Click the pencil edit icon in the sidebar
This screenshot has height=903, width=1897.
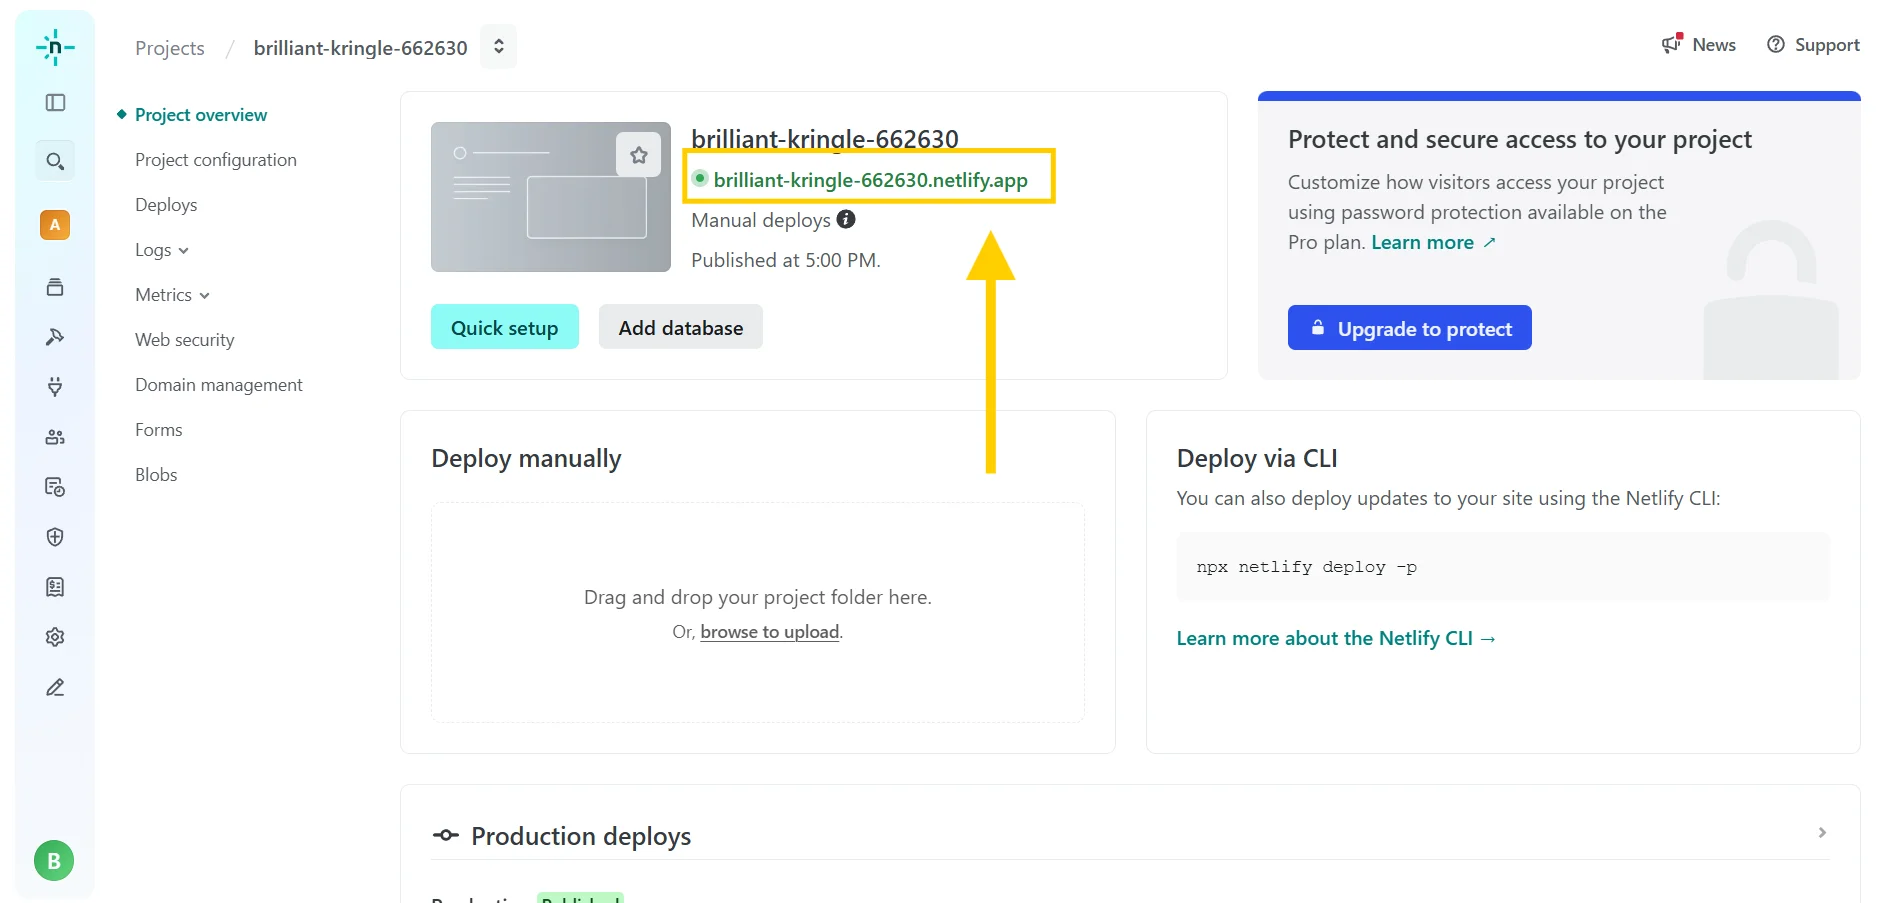(55, 687)
